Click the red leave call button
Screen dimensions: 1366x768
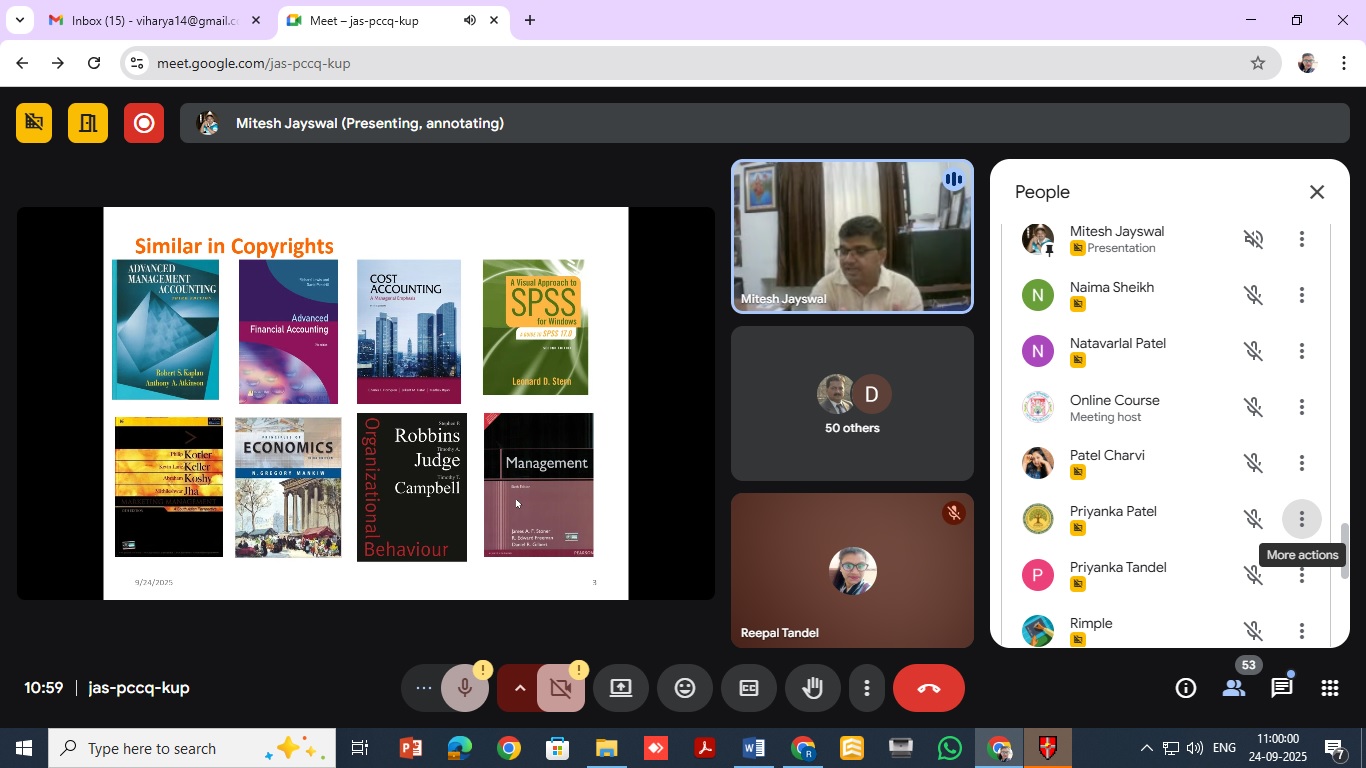pyautogui.click(x=928, y=688)
